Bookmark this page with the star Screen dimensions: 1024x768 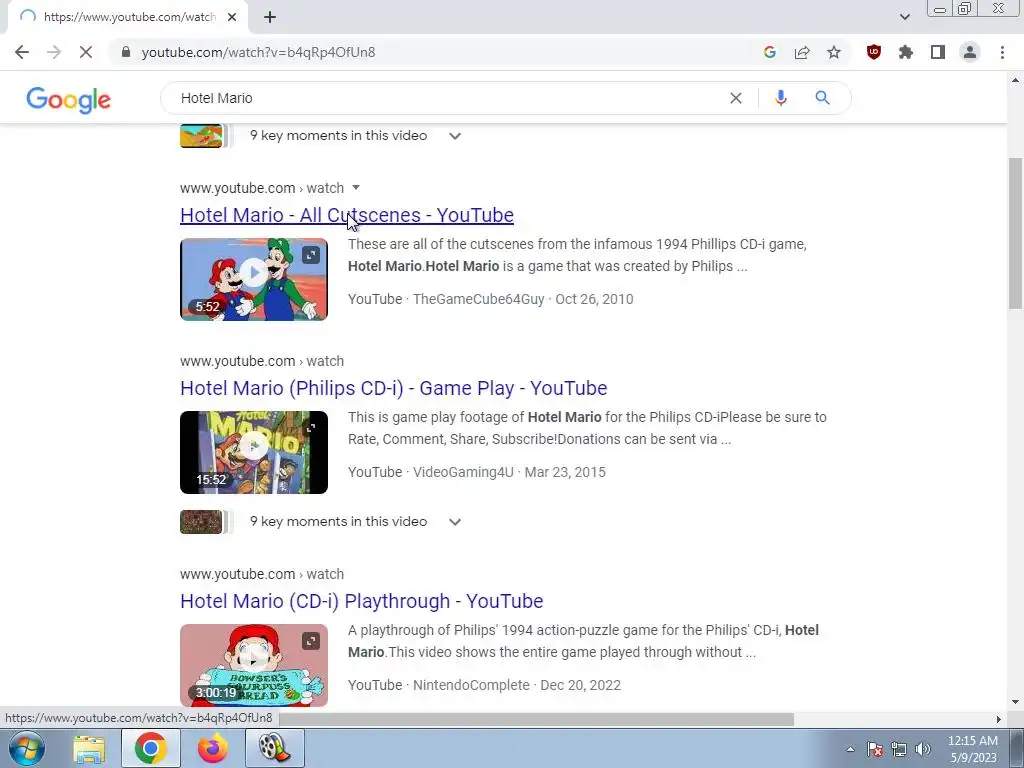(x=834, y=52)
